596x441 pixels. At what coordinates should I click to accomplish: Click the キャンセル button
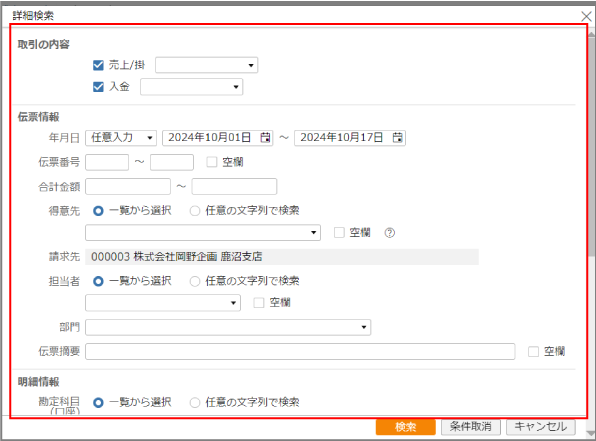point(541,427)
